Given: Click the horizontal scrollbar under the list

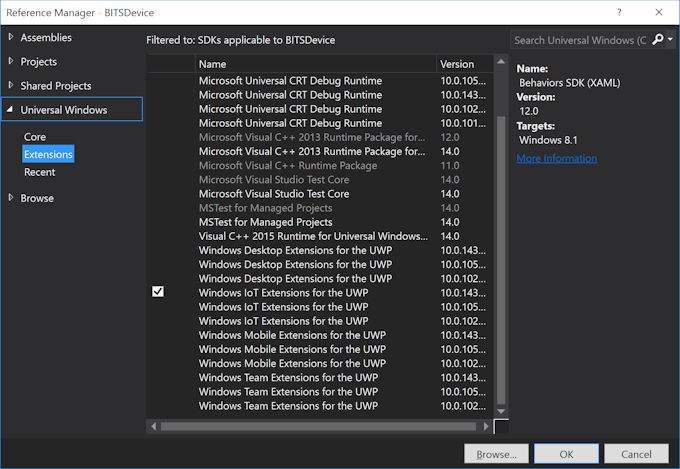Looking at the screenshot, I should 320,426.
